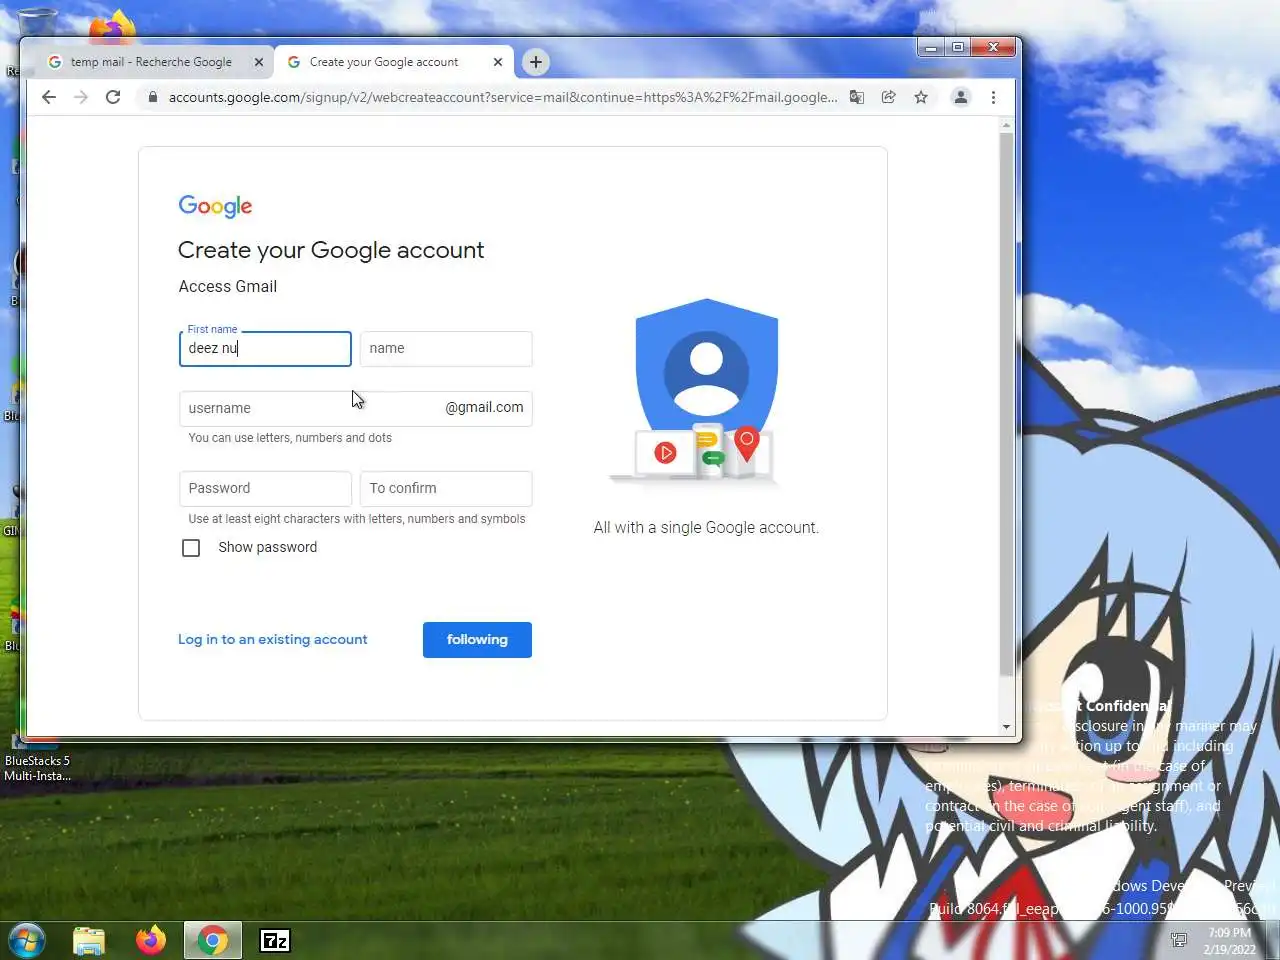Screen dimensions: 1280x960
Task: Open the Windows Start menu
Action: click(26, 940)
